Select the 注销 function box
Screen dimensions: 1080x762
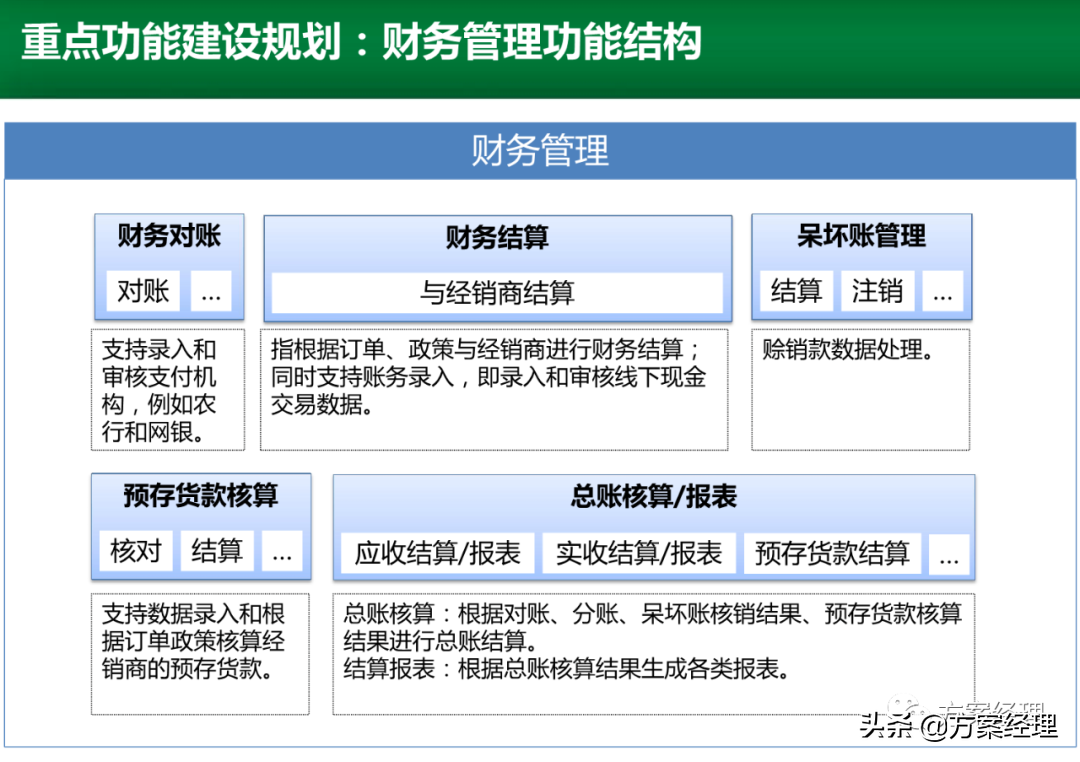tap(878, 291)
